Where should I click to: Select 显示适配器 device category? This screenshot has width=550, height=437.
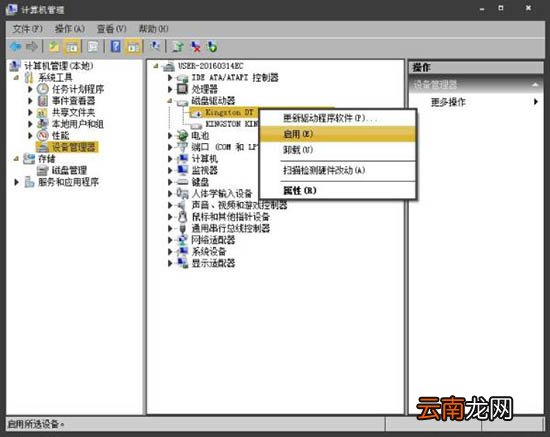point(213,263)
